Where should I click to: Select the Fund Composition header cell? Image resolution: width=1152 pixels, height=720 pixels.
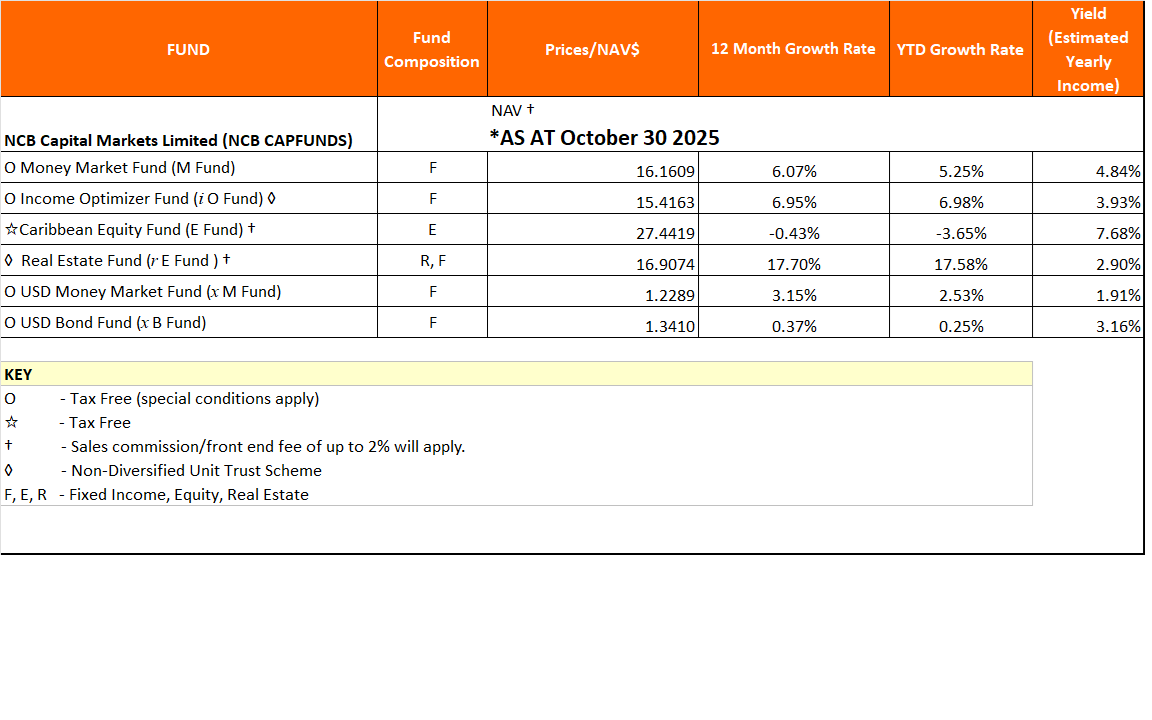click(x=432, y=49)
